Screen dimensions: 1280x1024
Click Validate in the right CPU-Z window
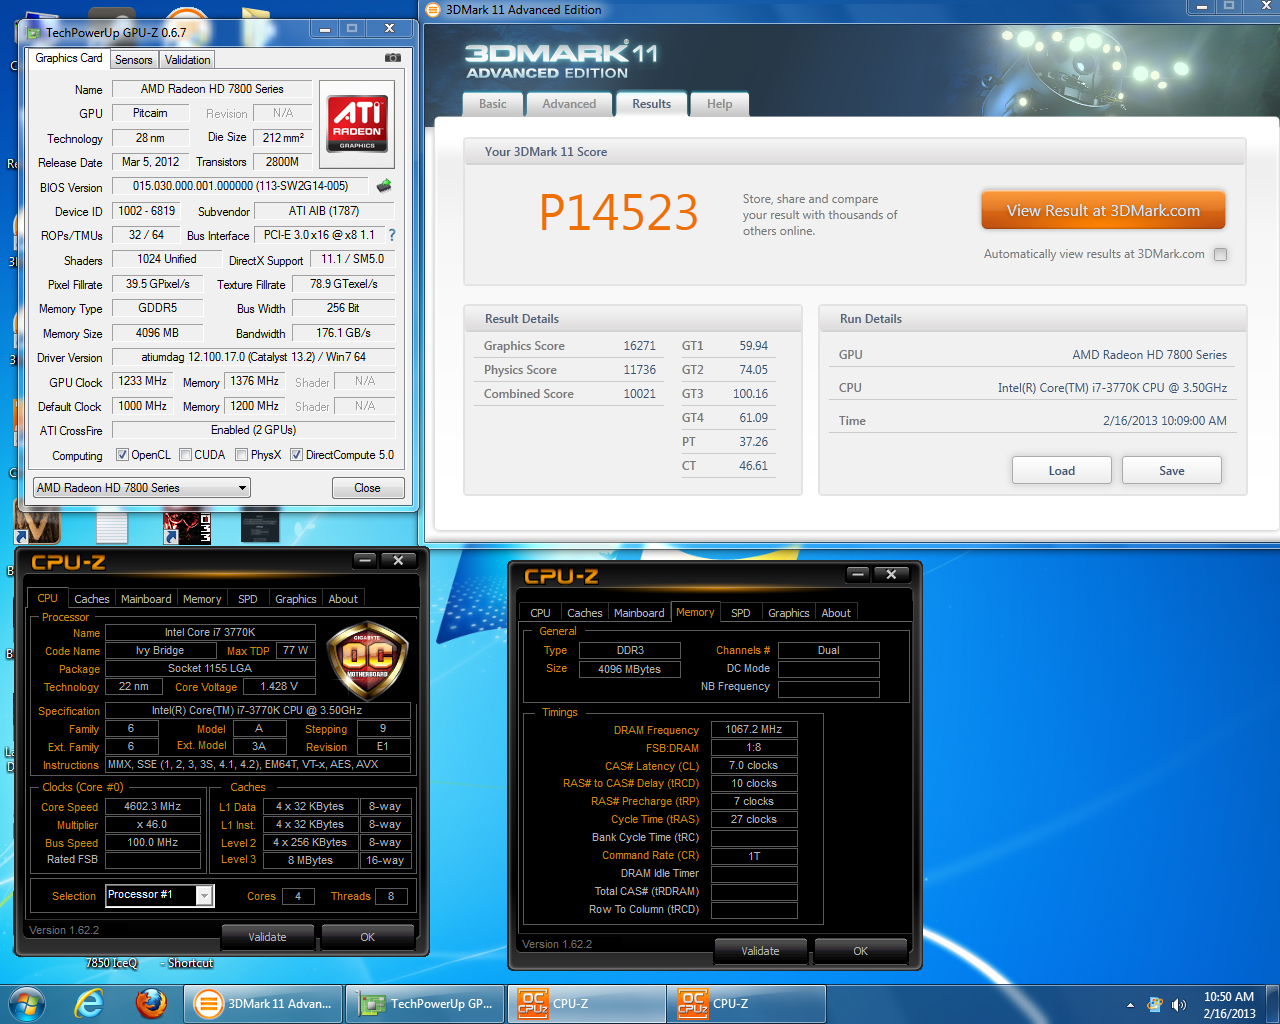coord(760,951)
